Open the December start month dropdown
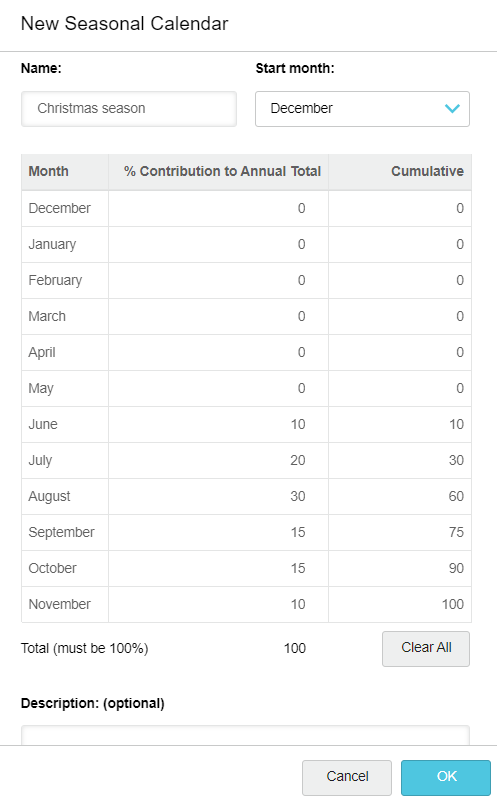 tap(362, 109)
